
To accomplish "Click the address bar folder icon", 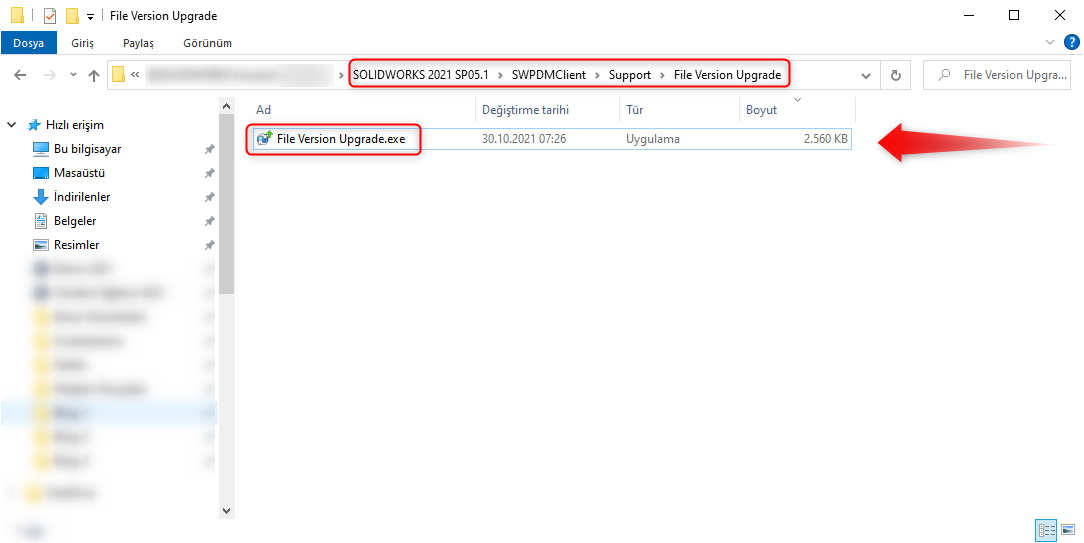I will [119, 75].
